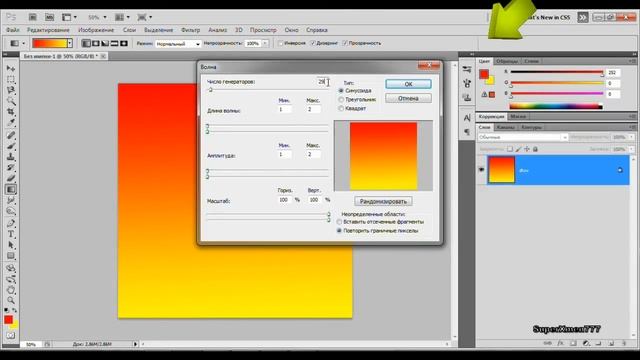The image size is (640, 360).
Task: Switch to the Каналы tab
Action: tap(506, 127)
